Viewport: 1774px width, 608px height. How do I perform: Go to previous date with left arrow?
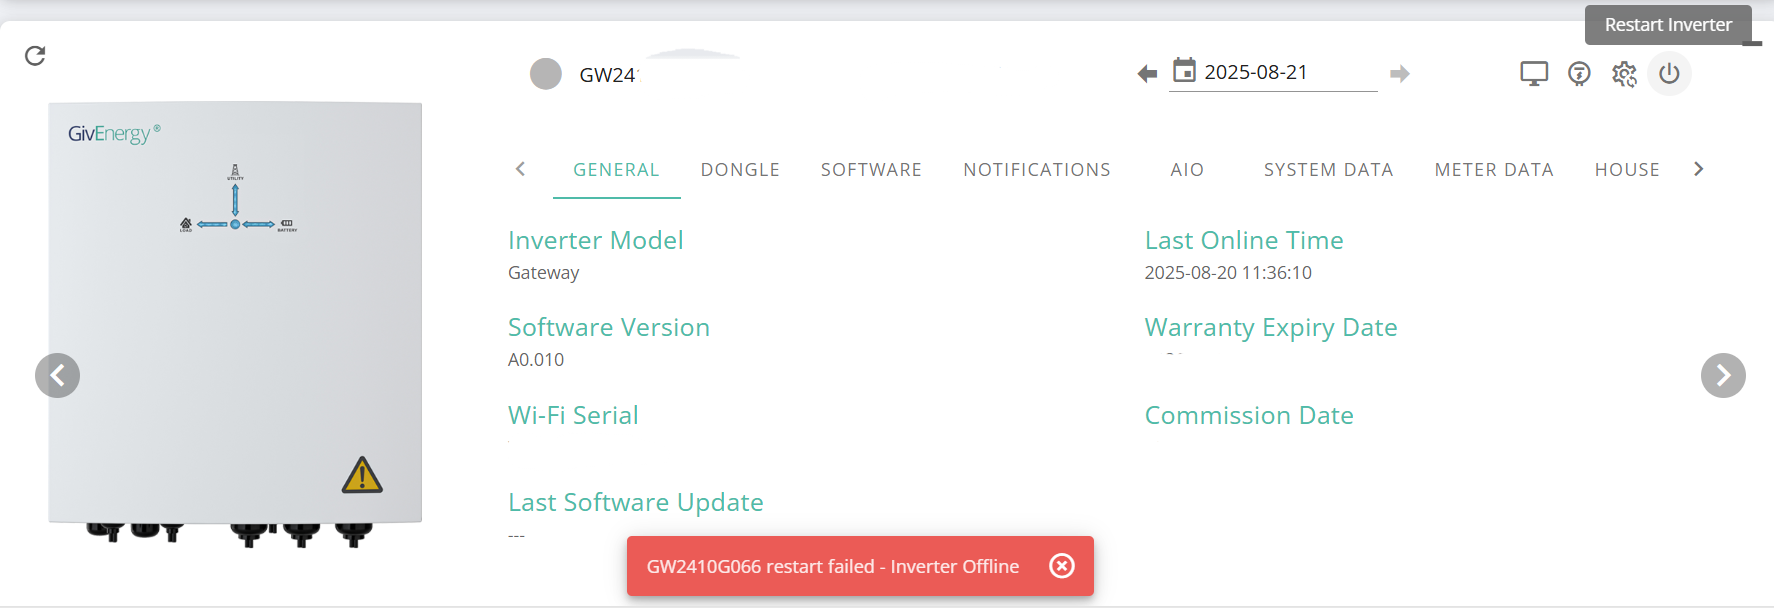(x=1147, y=74)
